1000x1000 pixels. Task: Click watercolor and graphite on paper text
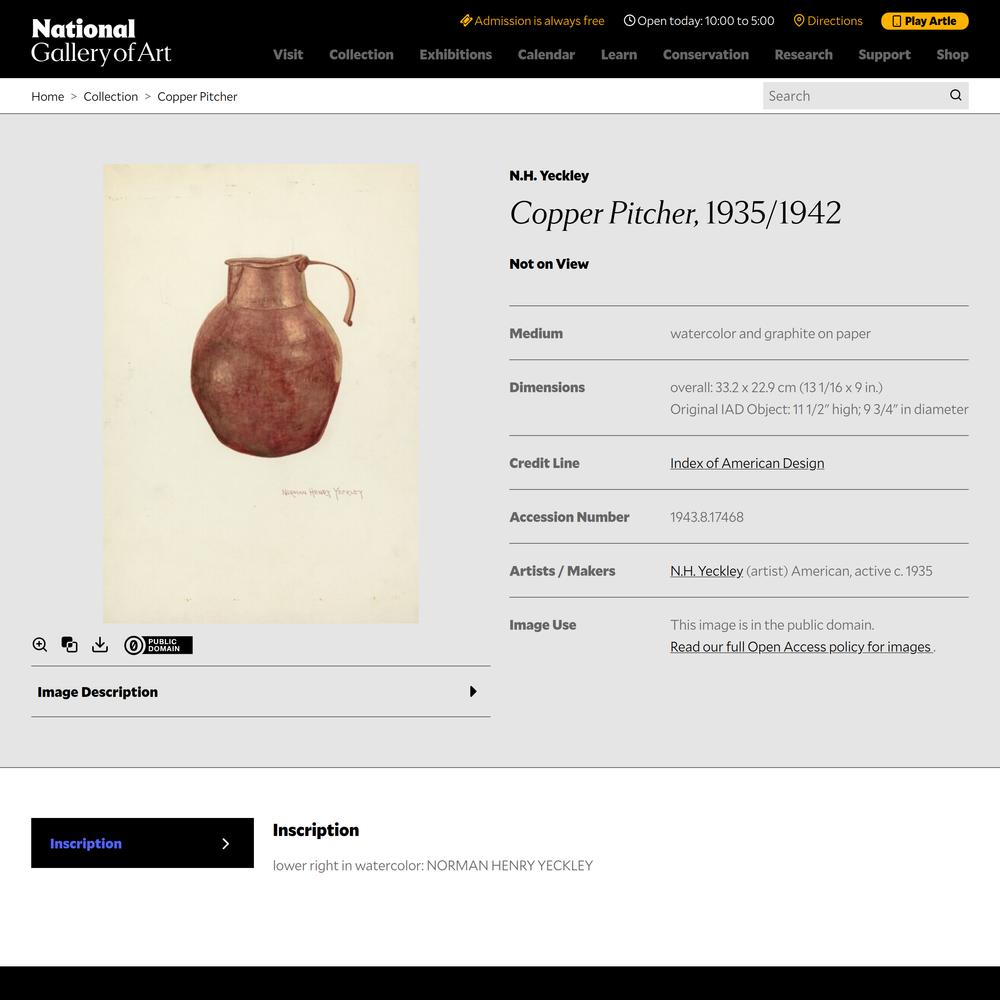(x=770, y=334)
